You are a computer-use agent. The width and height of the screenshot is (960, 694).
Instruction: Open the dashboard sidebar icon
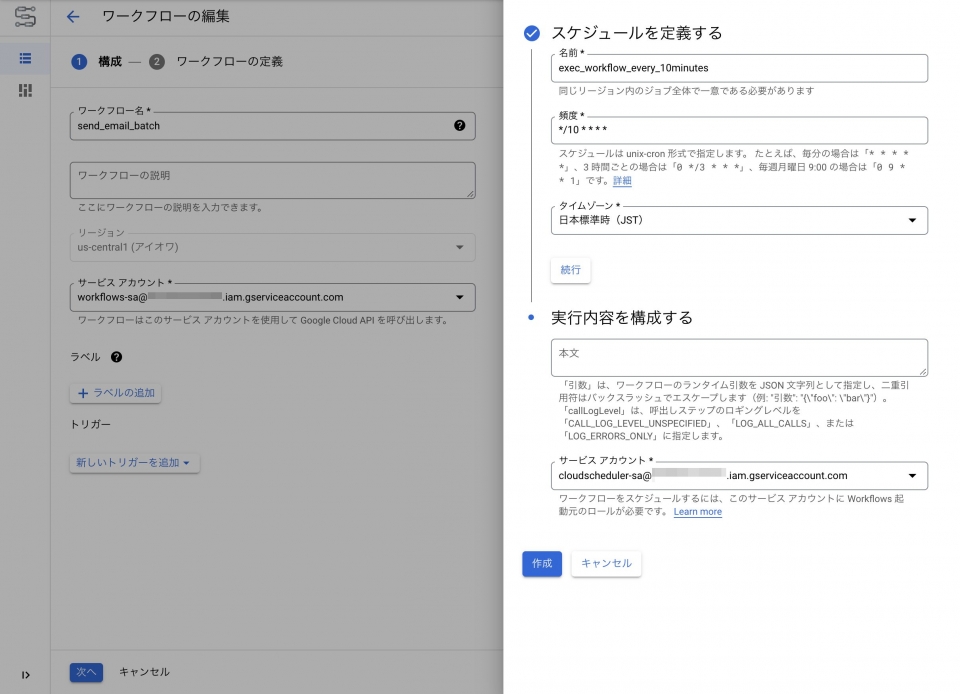(x=25, y=91)
